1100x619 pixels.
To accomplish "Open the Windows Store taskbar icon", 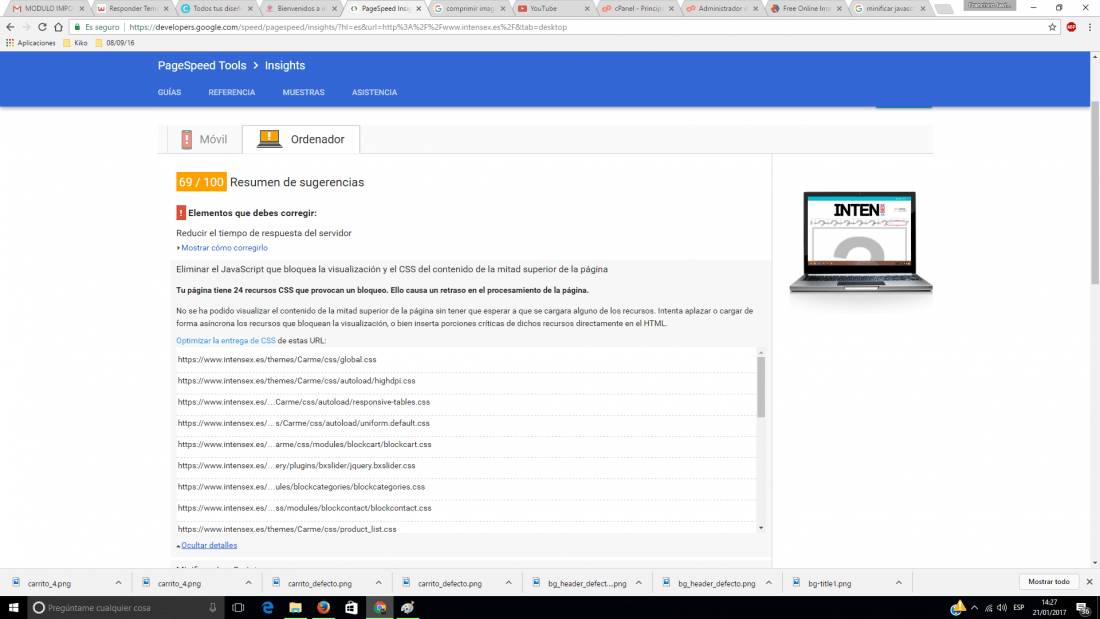I will pos(351,607).
